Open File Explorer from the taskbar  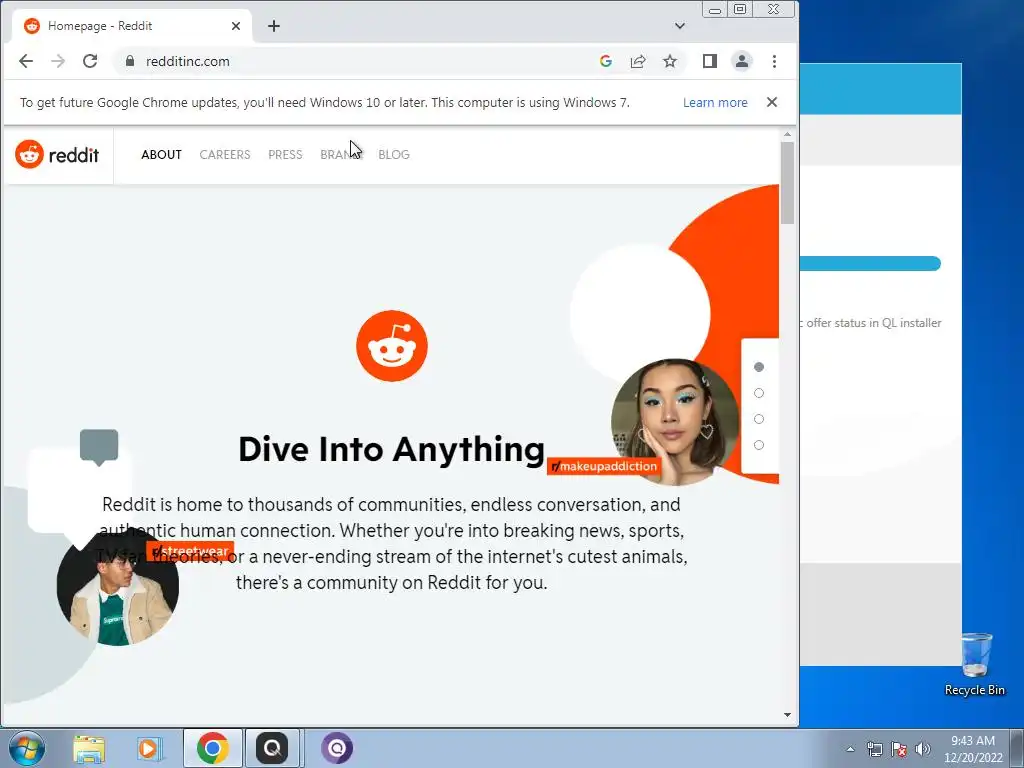[x=89, y=748]
